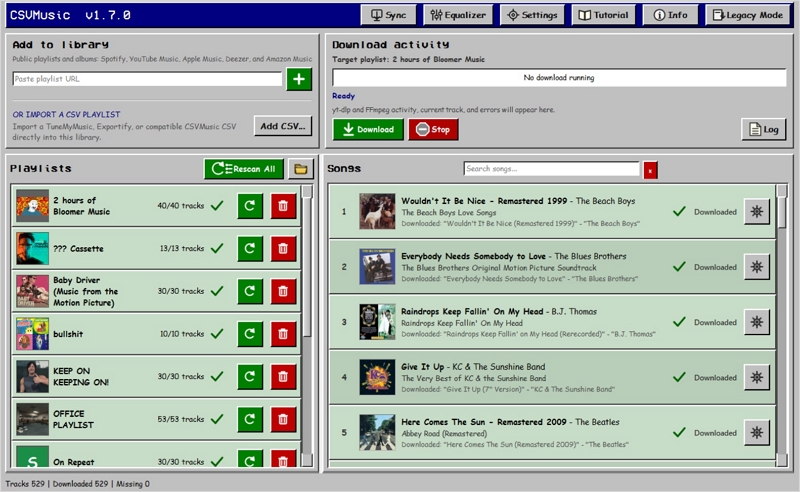800x492 pixels.
Task: Click song title "Here Comes The Sun - Remastered 2009"
Action: tap(484, 422)
